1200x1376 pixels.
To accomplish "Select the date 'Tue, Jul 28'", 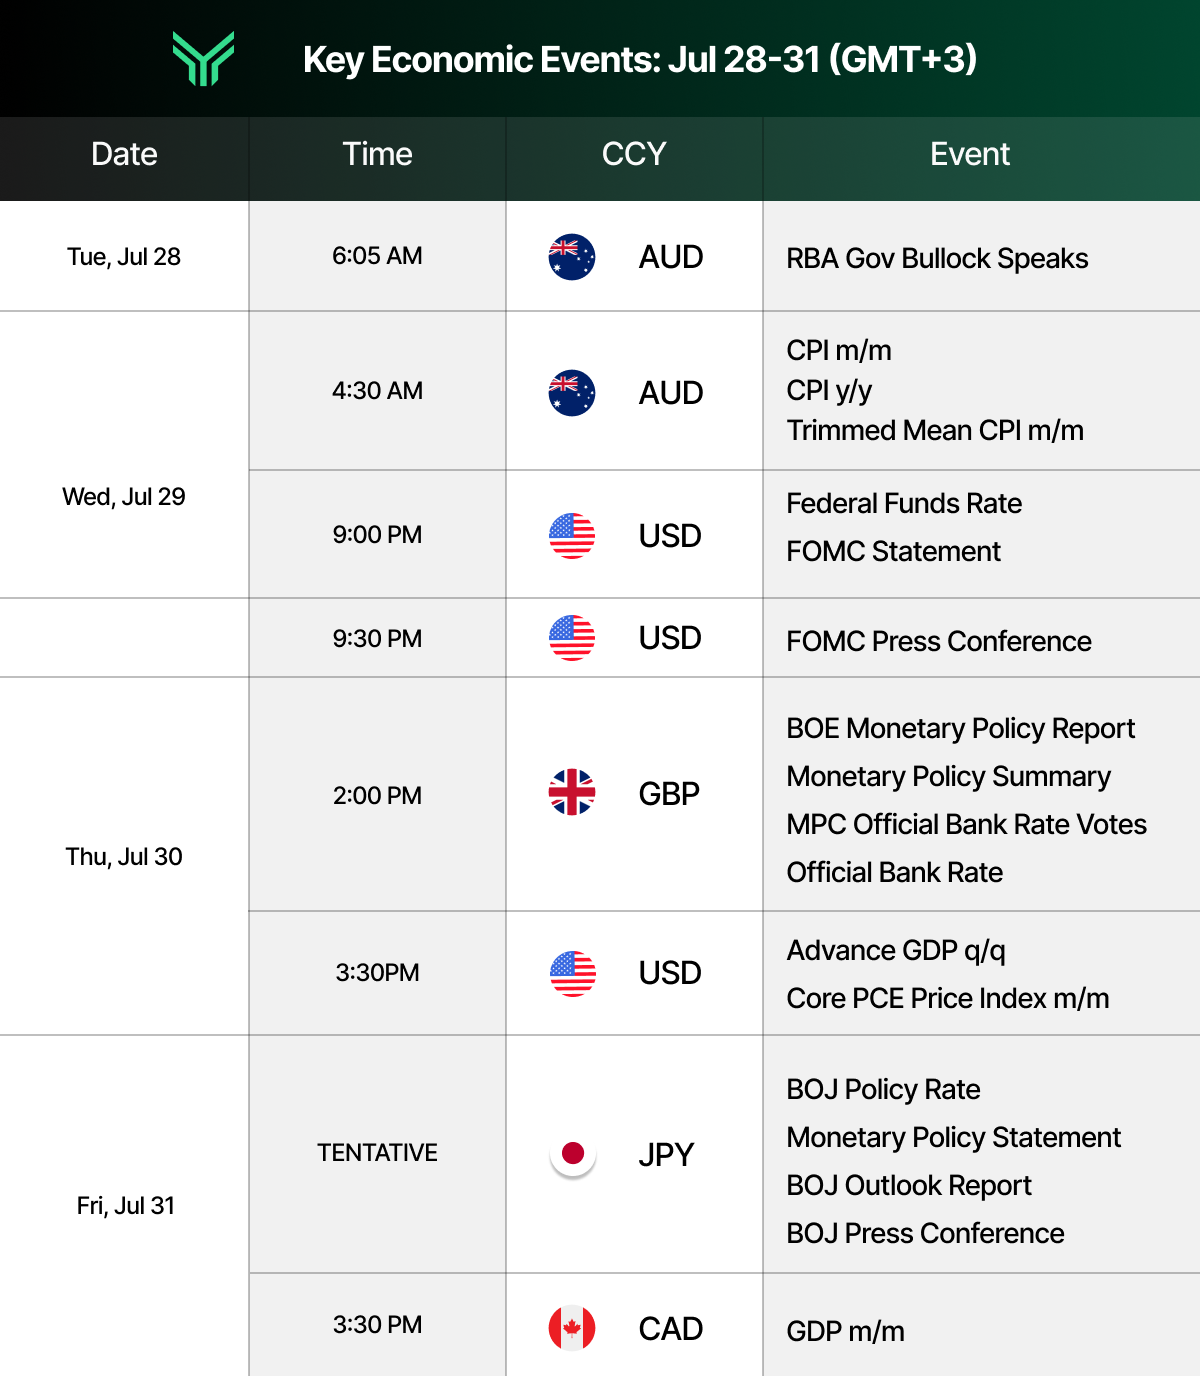I will click(x=124, y=257).
